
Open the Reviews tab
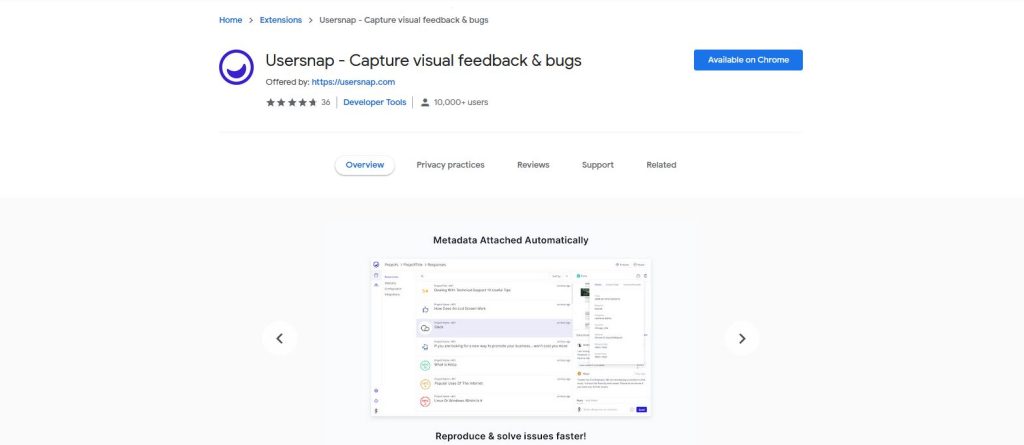533,165
